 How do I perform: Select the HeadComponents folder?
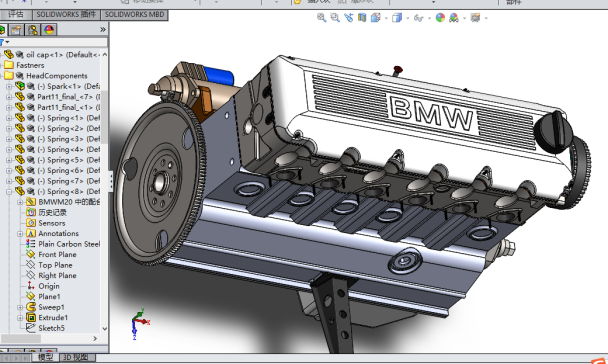(x=57, y=76)
